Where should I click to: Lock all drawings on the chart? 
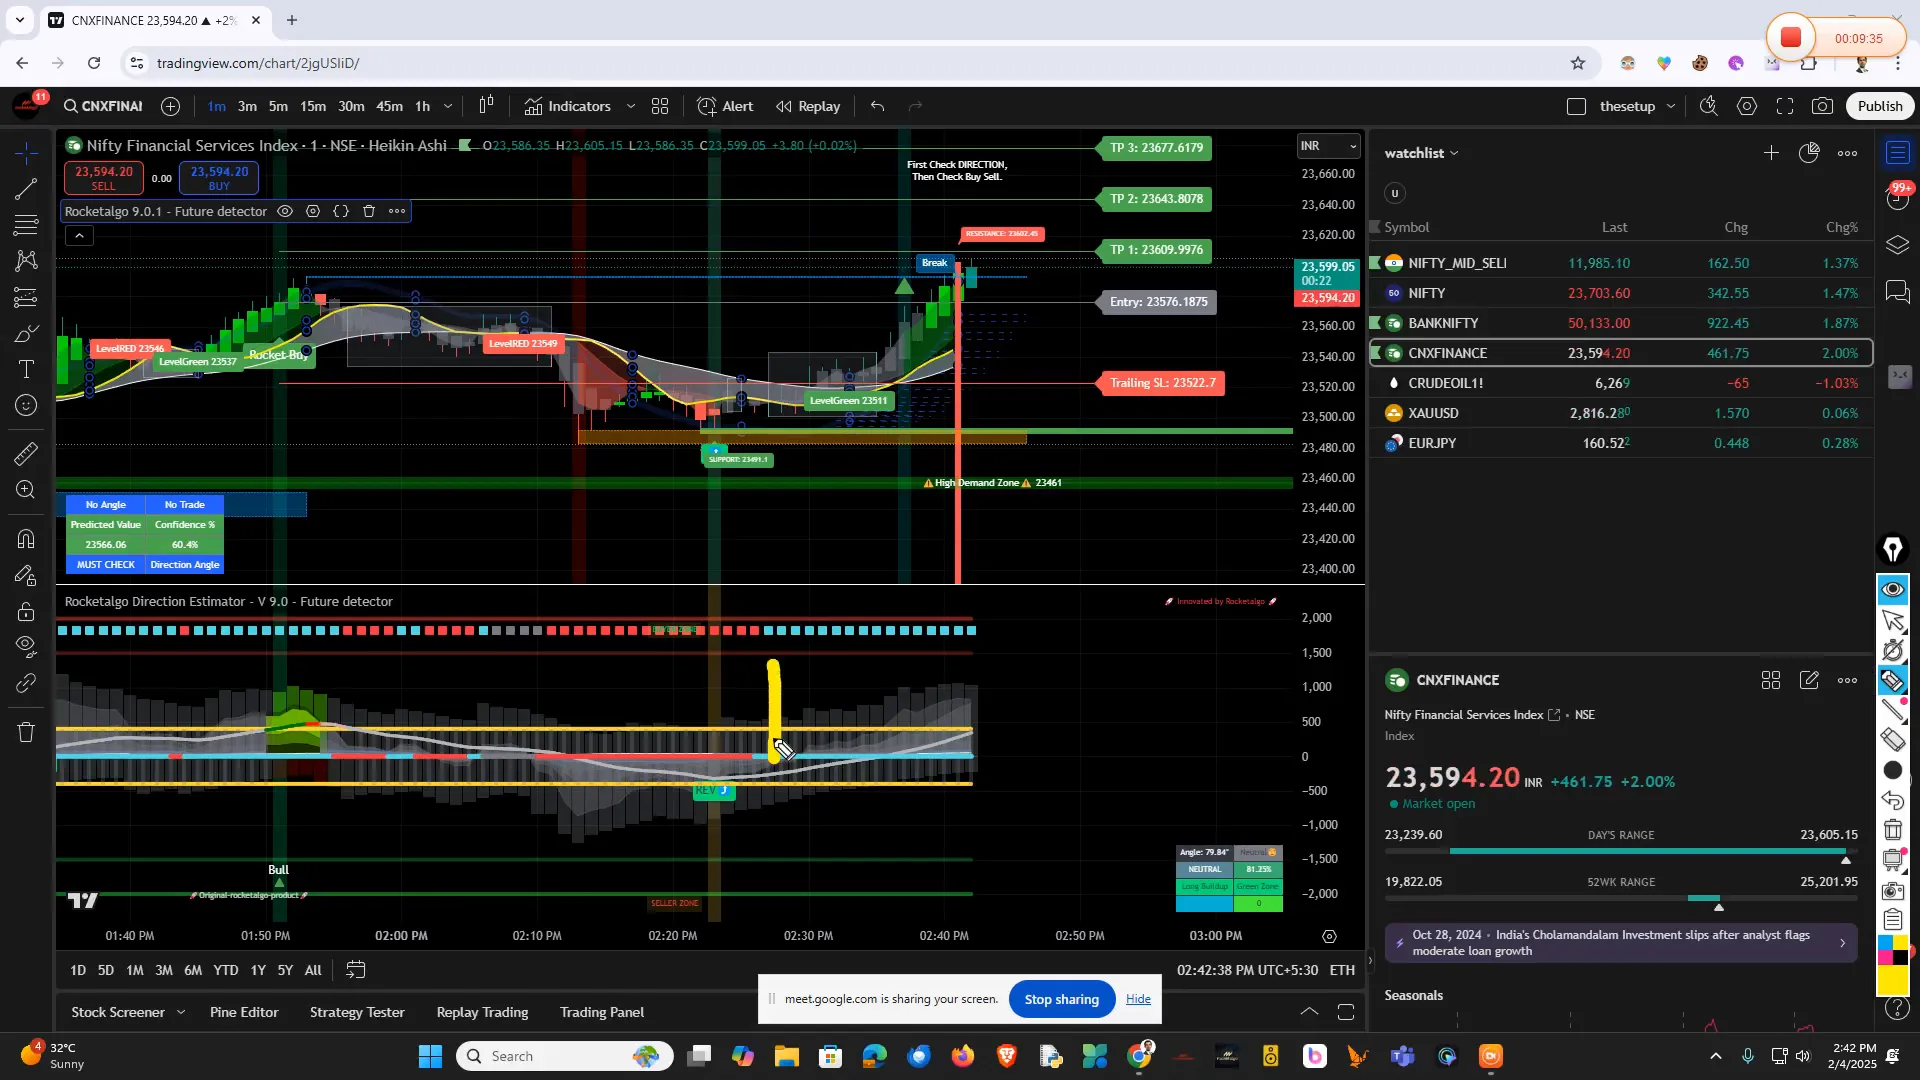pos(25,612)
